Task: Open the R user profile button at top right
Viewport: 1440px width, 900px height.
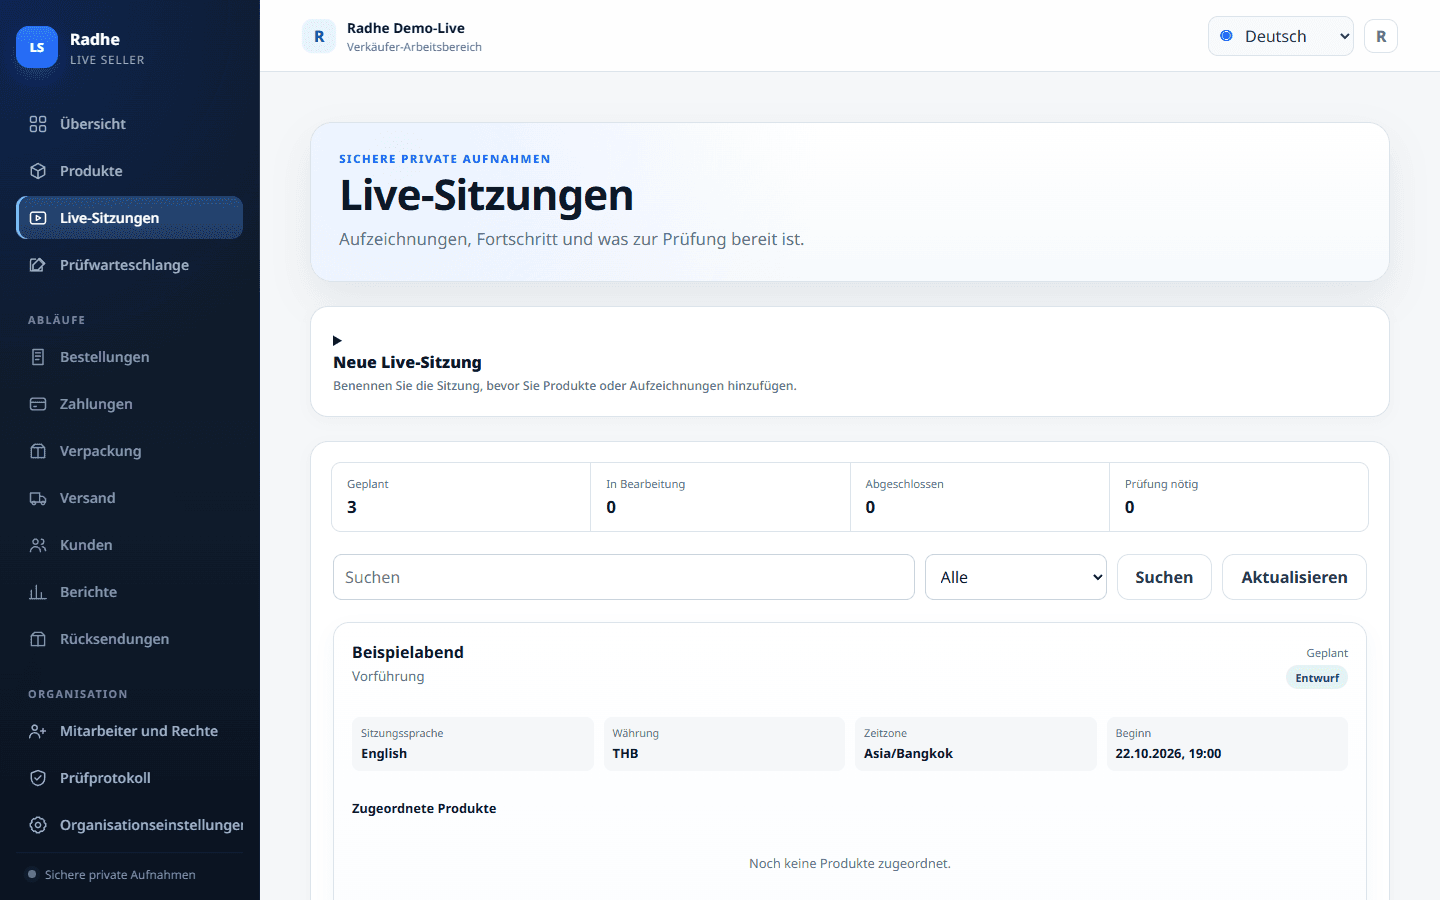Action: [1381, 36]
